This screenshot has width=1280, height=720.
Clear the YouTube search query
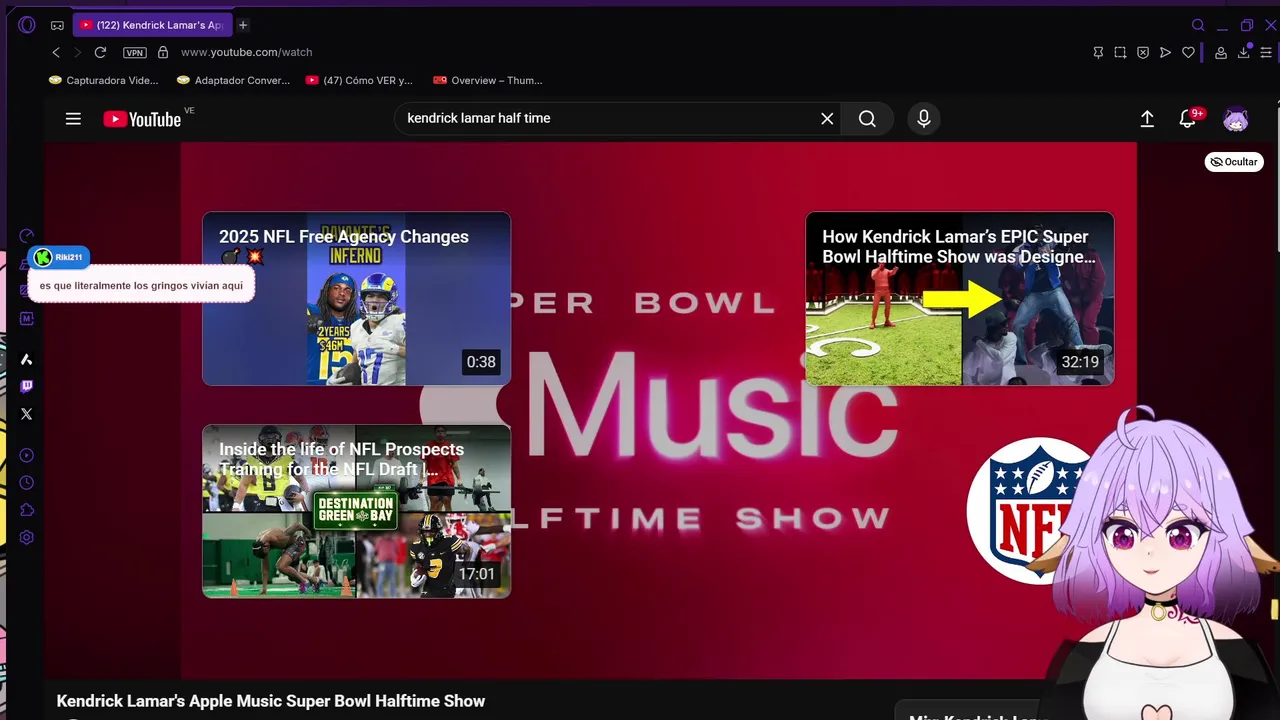point(827,118)
